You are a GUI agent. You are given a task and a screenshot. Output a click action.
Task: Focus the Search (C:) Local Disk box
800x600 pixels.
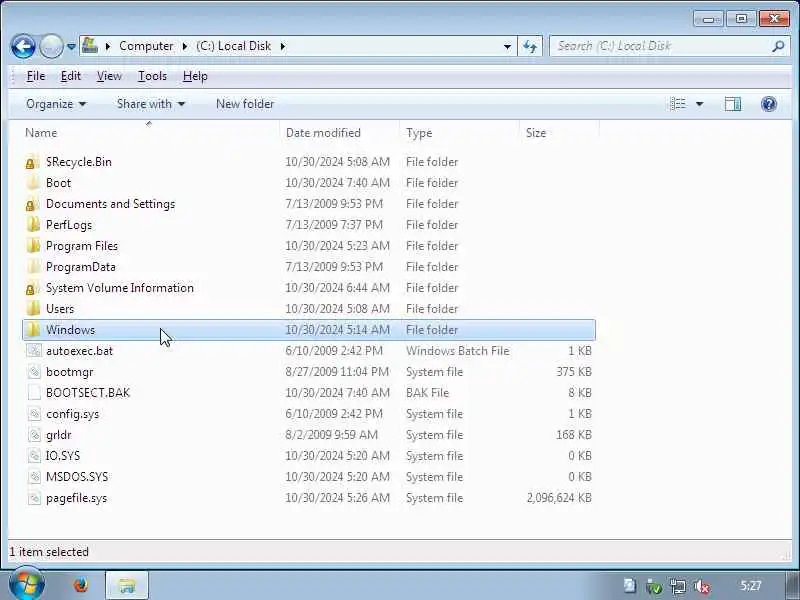[661, 46]
